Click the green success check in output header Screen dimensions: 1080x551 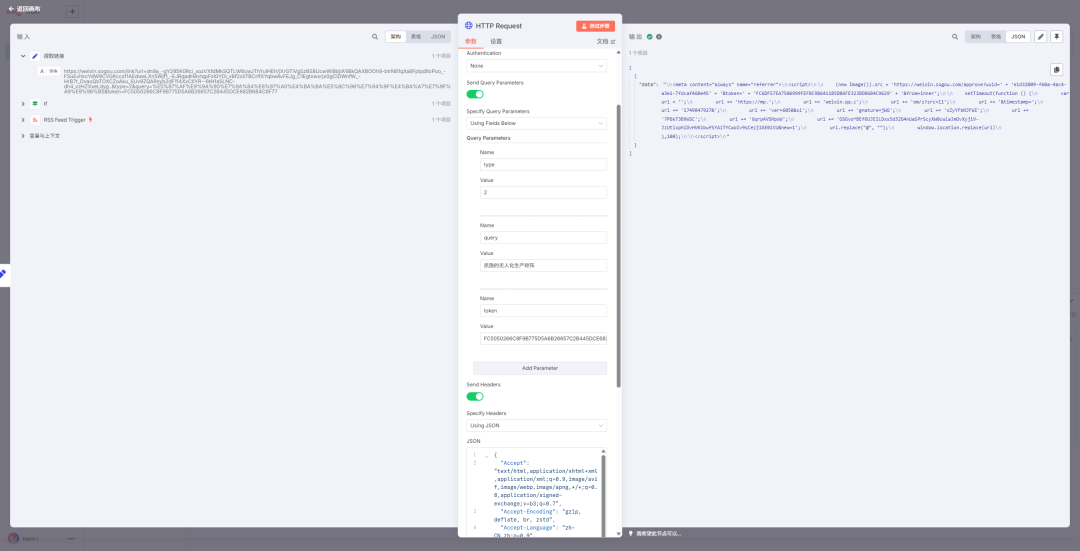[650, 37]
